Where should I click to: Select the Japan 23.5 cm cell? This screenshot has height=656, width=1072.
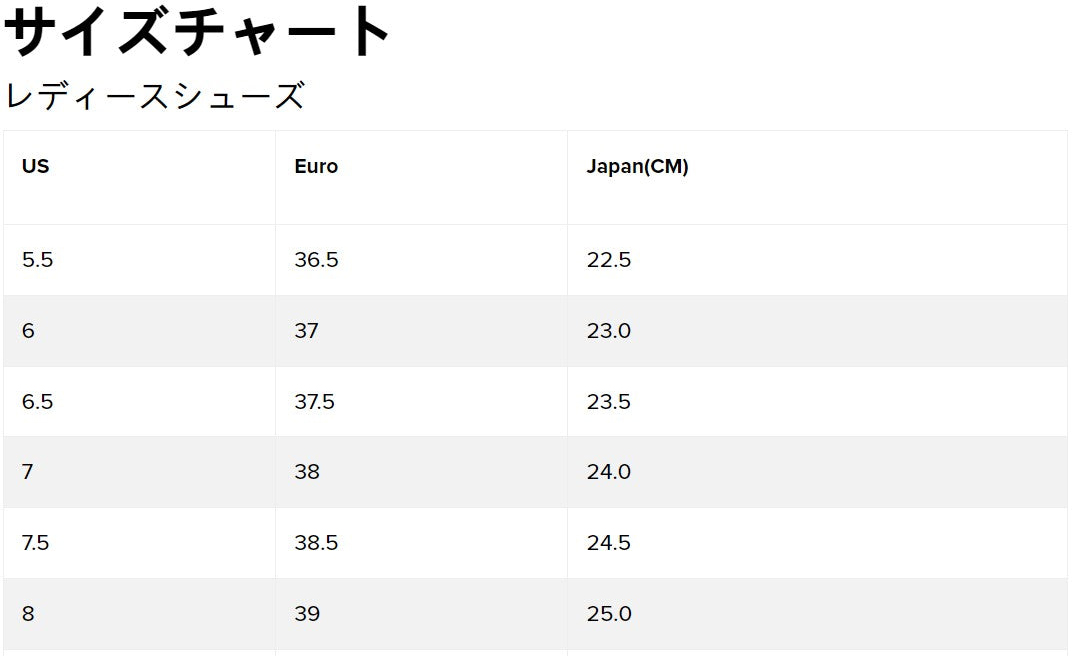pos(609,402)
